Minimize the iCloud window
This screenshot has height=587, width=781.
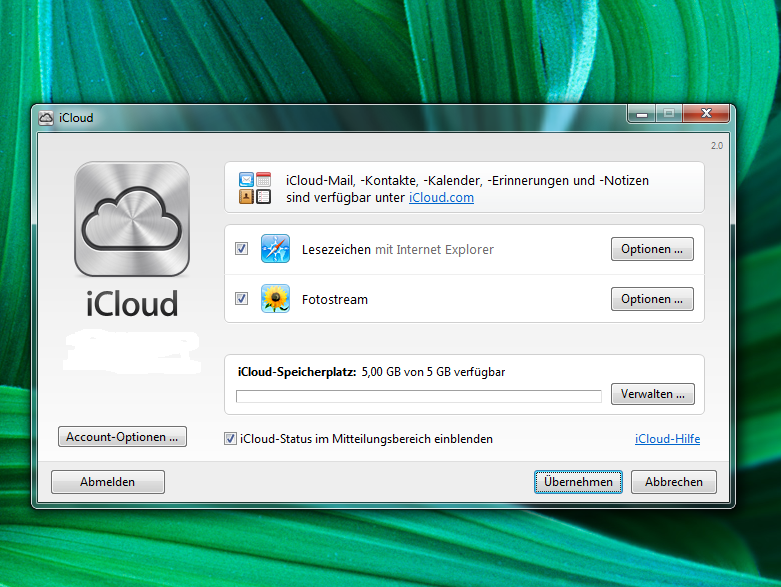641,114
